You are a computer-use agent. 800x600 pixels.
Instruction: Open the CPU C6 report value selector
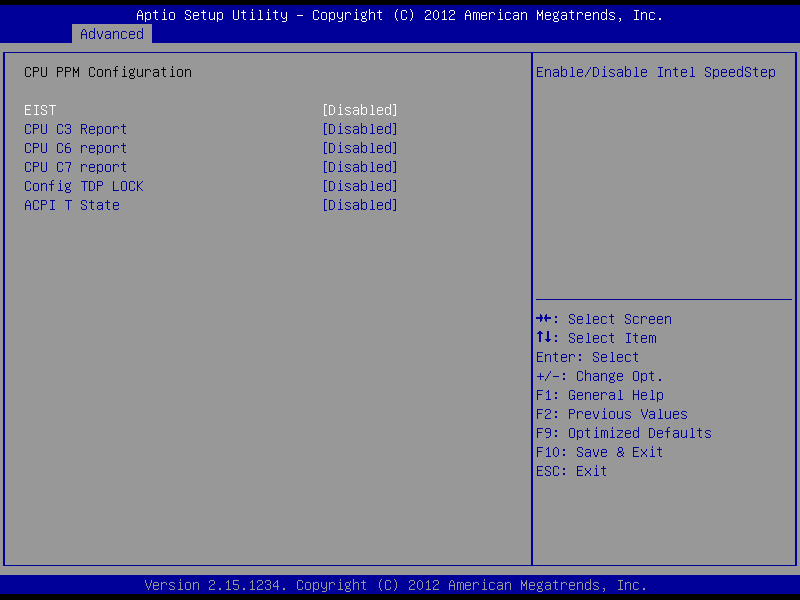click(x=360, y=148)
